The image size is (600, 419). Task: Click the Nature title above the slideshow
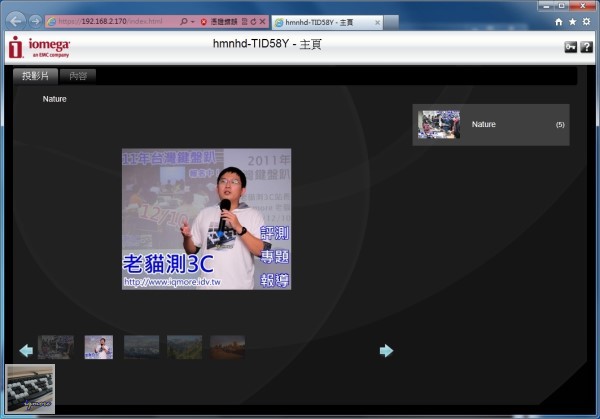point(54,99)
